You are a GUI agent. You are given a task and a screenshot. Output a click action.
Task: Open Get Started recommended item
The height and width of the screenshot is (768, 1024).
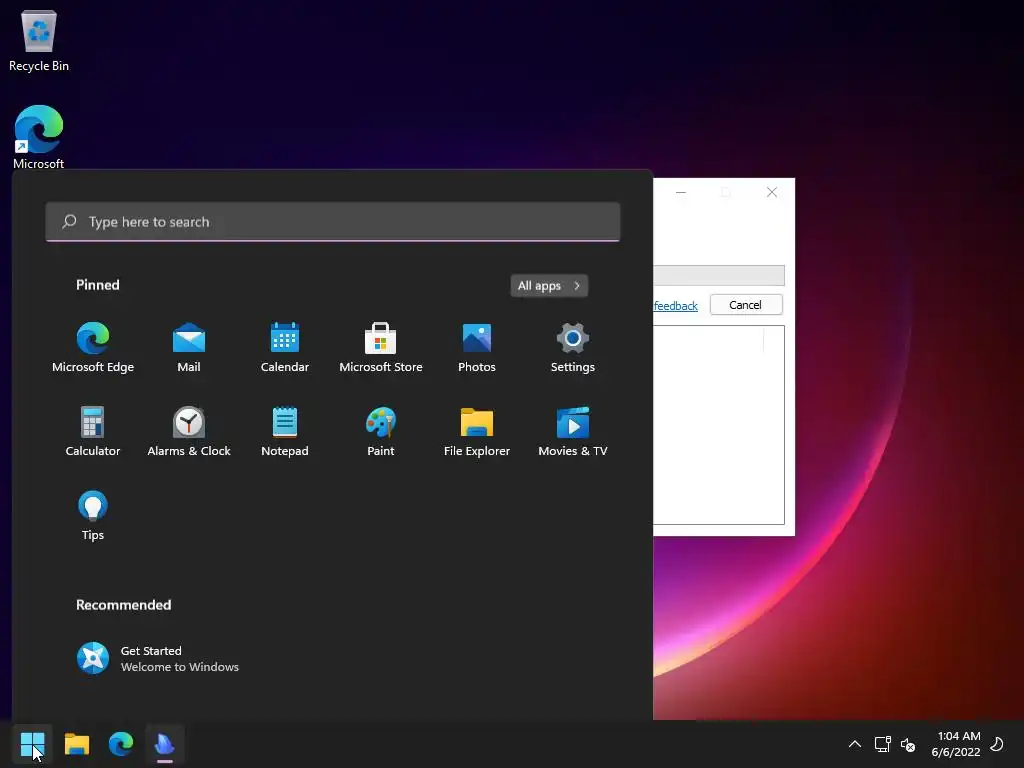click(158, 658)
